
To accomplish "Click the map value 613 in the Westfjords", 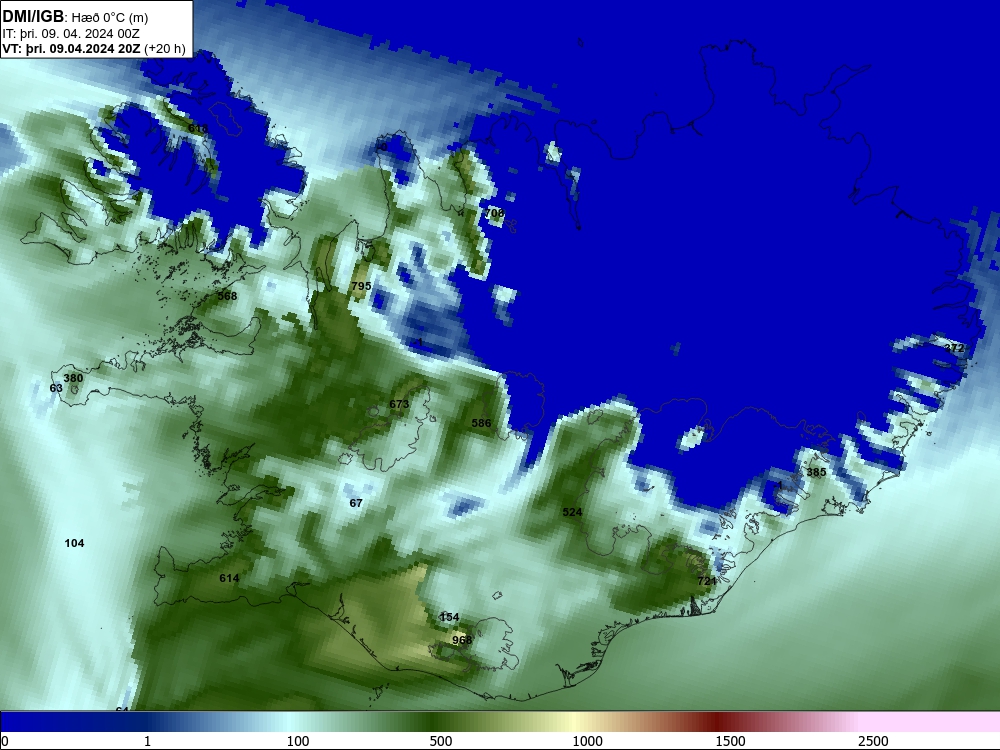I will pyautogui.click(x=198, y=128).
